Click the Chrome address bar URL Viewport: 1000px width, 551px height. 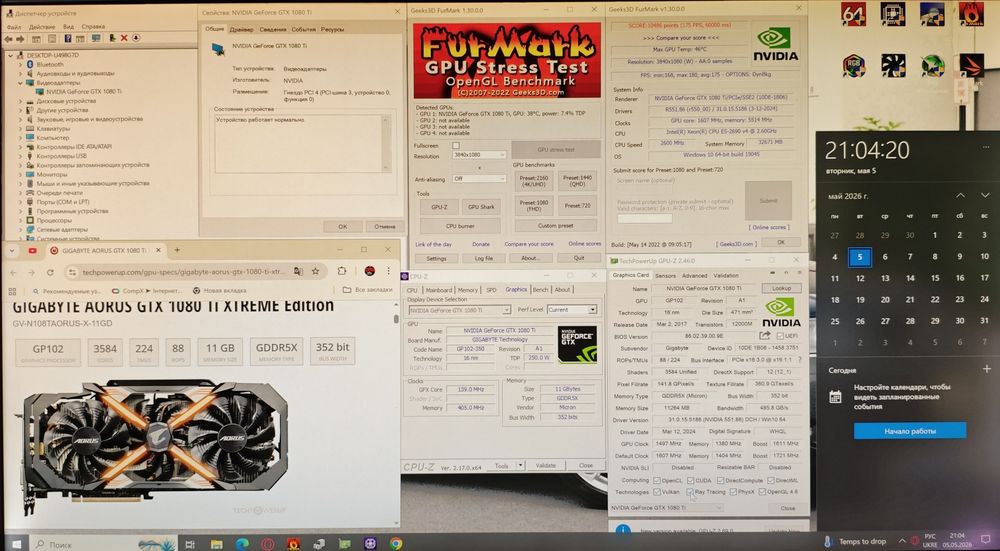pyautogui.click(x=184, y=272)
